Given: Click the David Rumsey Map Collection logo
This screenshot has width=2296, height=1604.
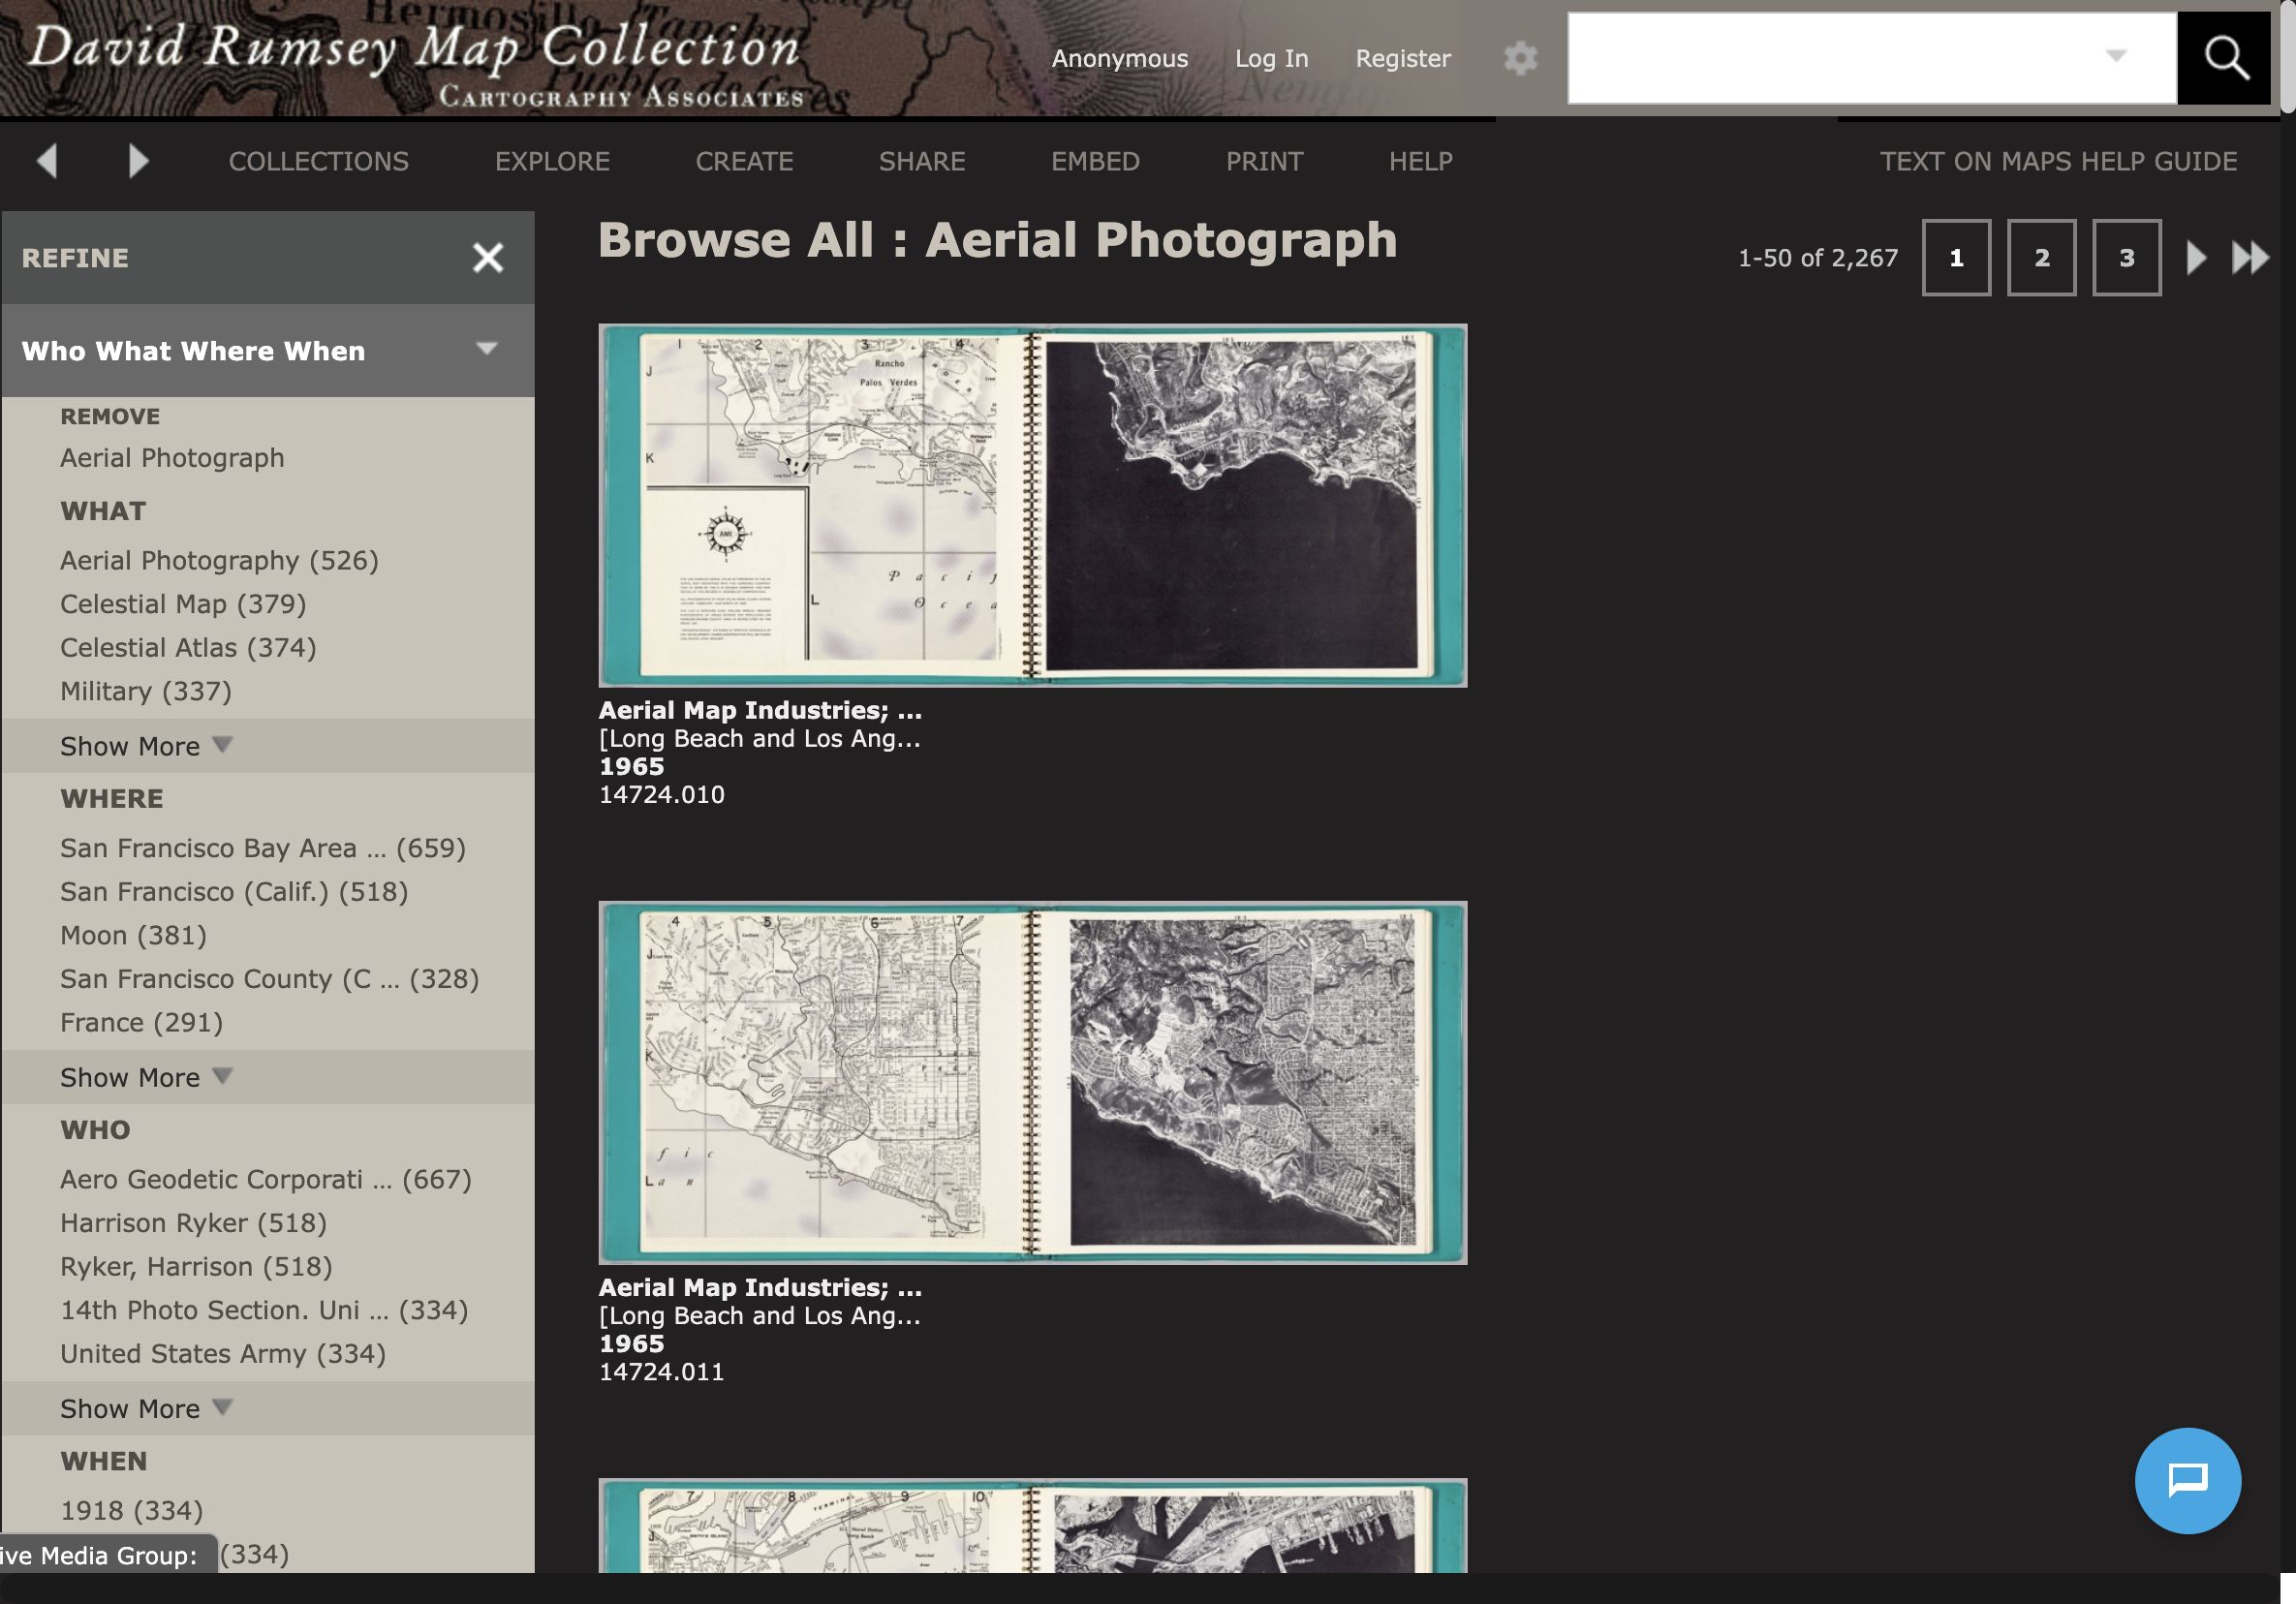Looking at the screenshot, I should point(415,62).
